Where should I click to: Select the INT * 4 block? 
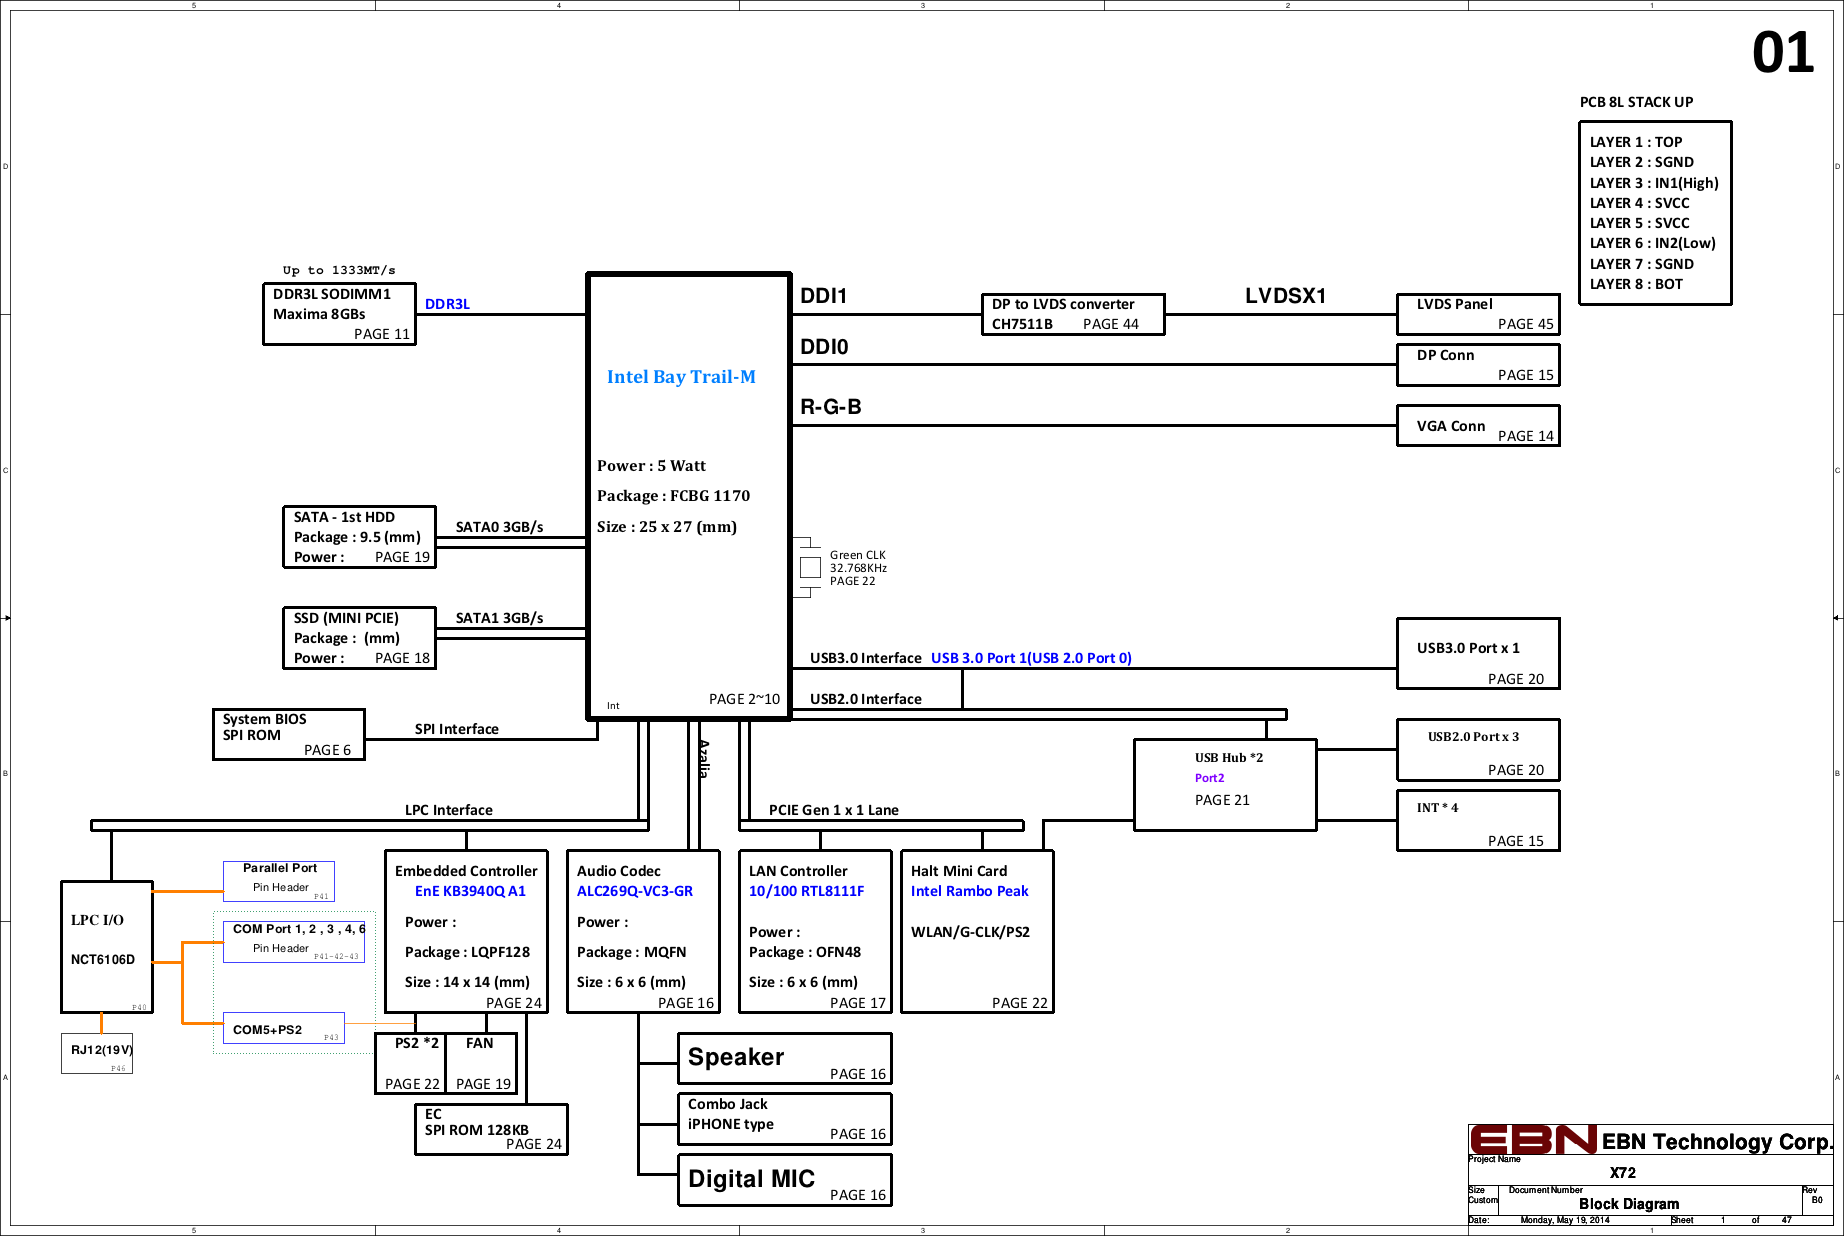point(1478,821)
